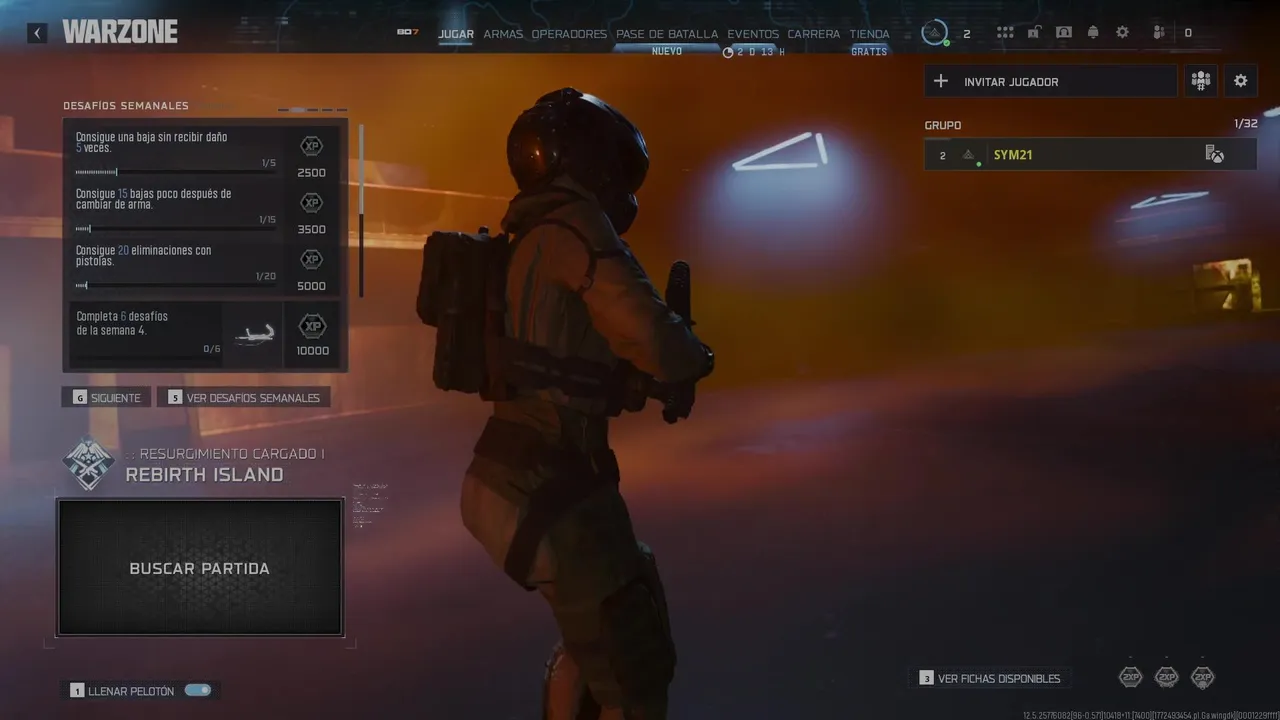Click the DESAFÍOS SEMANALES heading
The image size is (1280, 720).
(x=126, y=106)
